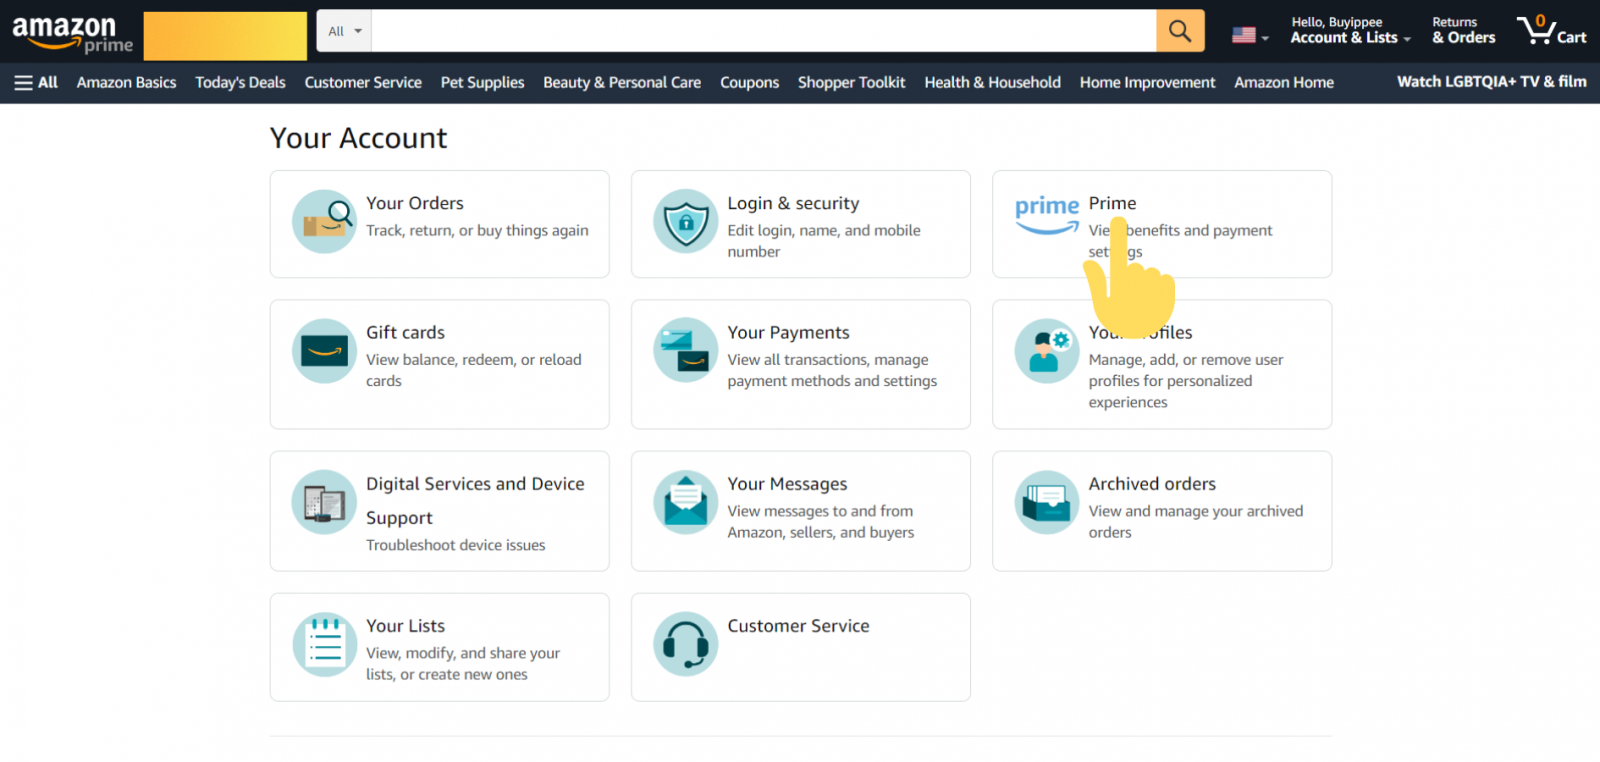Expand the All search category dropdown
Screen dimensions: 1600x762
(344, 31)
